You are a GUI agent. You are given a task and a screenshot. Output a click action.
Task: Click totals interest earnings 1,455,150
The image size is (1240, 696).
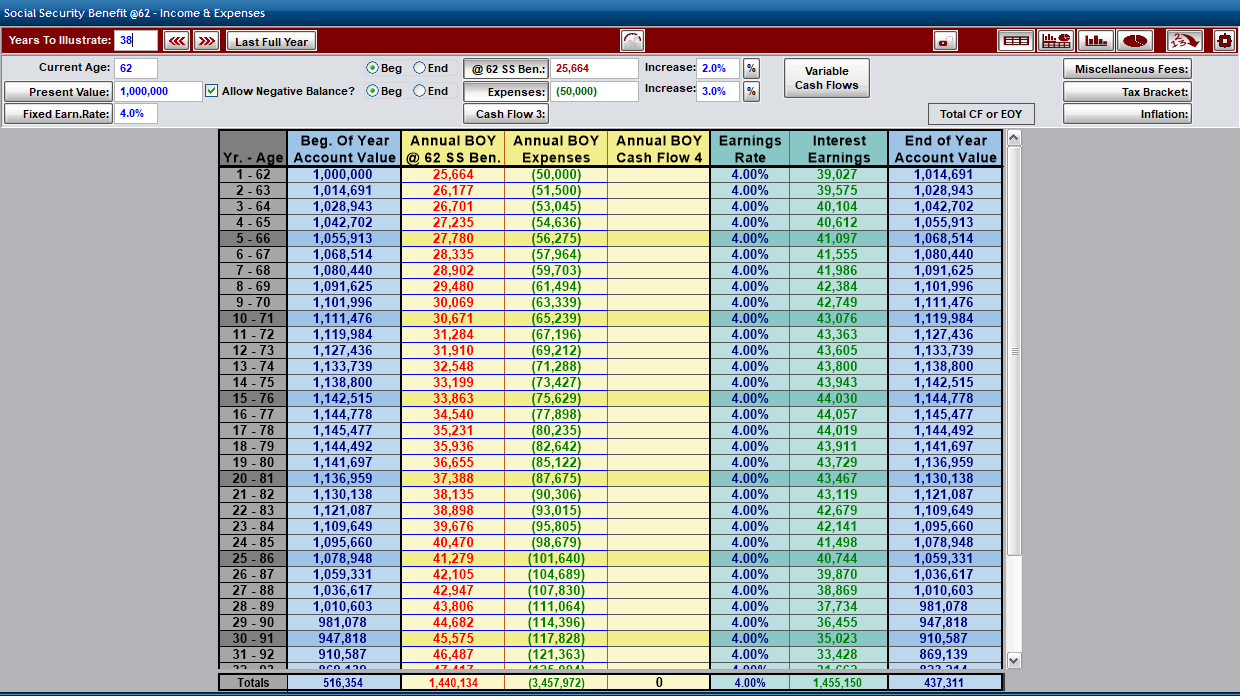[839, 682]
